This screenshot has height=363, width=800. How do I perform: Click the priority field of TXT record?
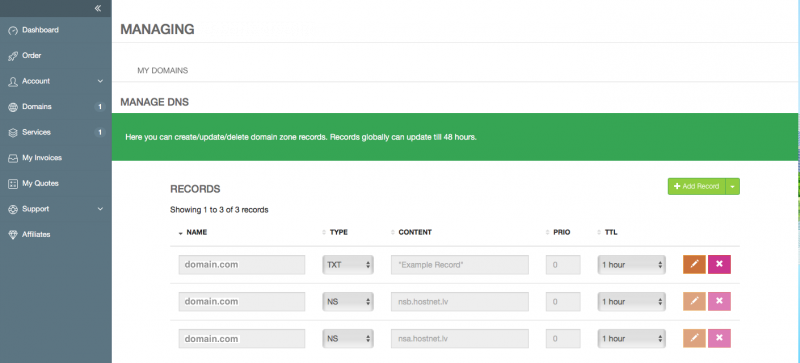coord(563,265)
